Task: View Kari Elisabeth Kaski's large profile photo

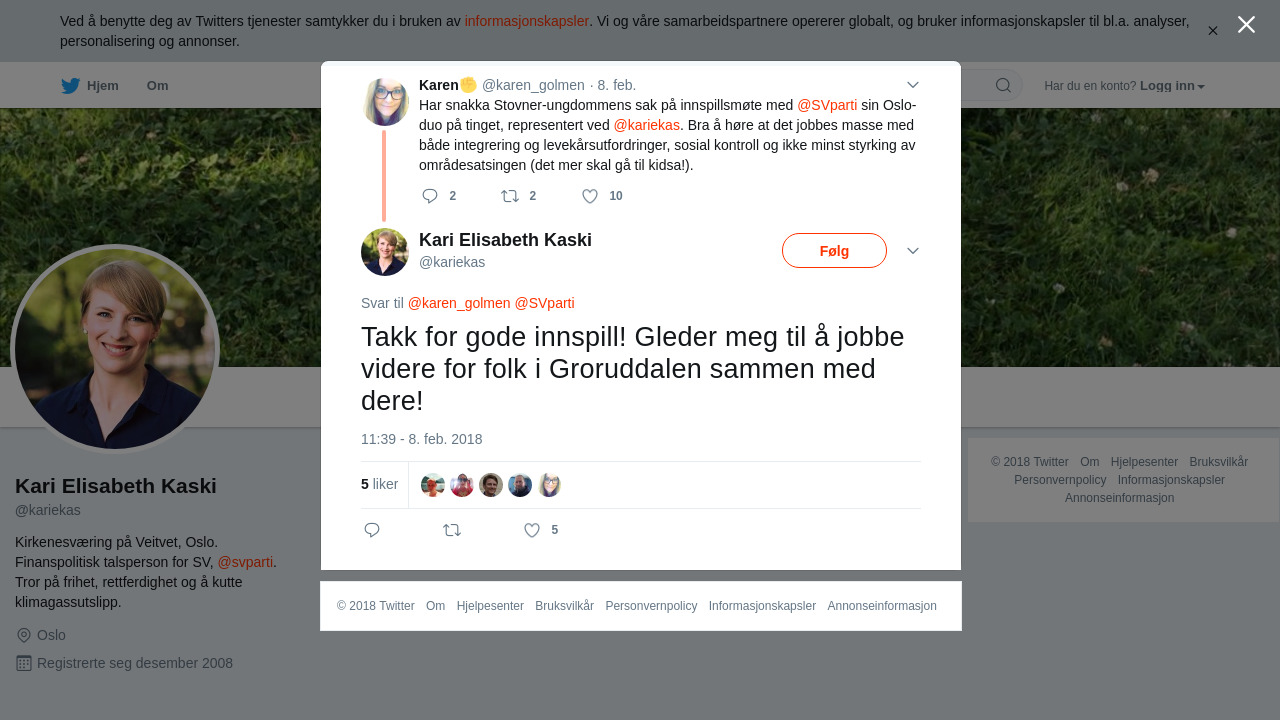Action: click(115, 349)
